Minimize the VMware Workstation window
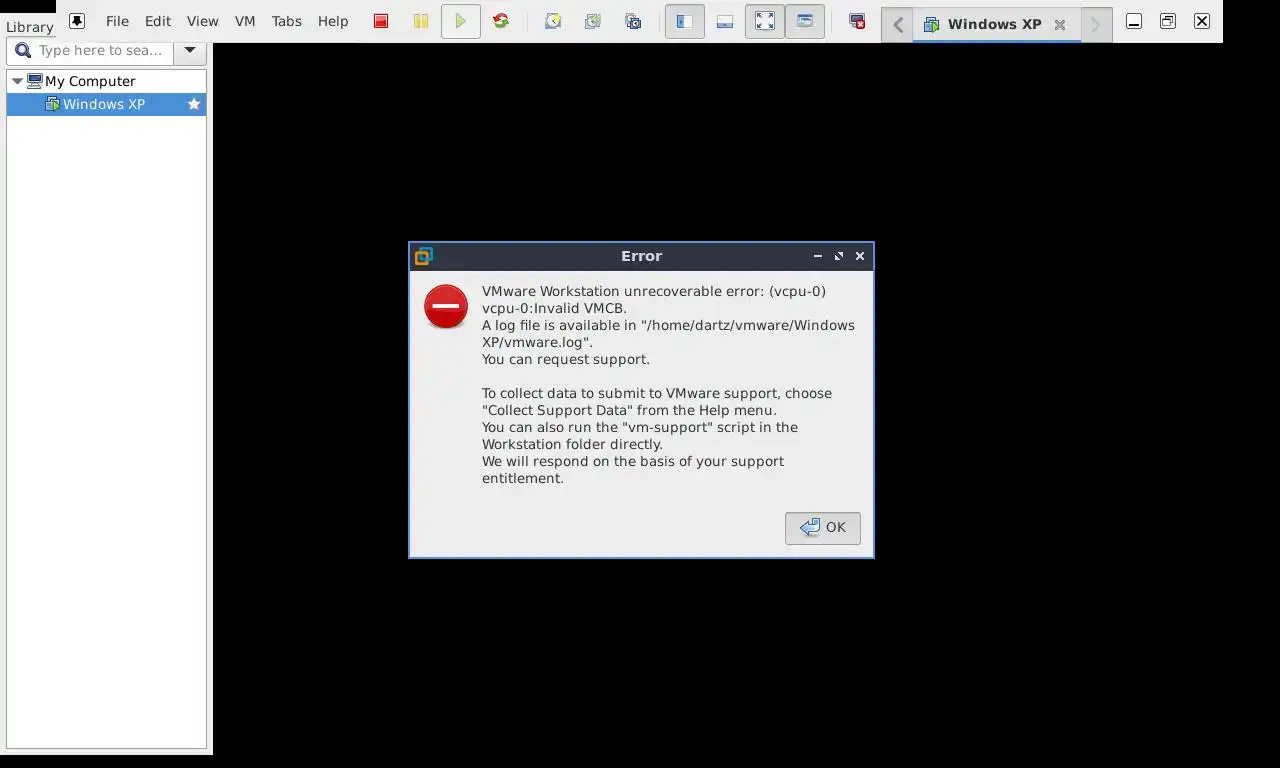 1134,21
